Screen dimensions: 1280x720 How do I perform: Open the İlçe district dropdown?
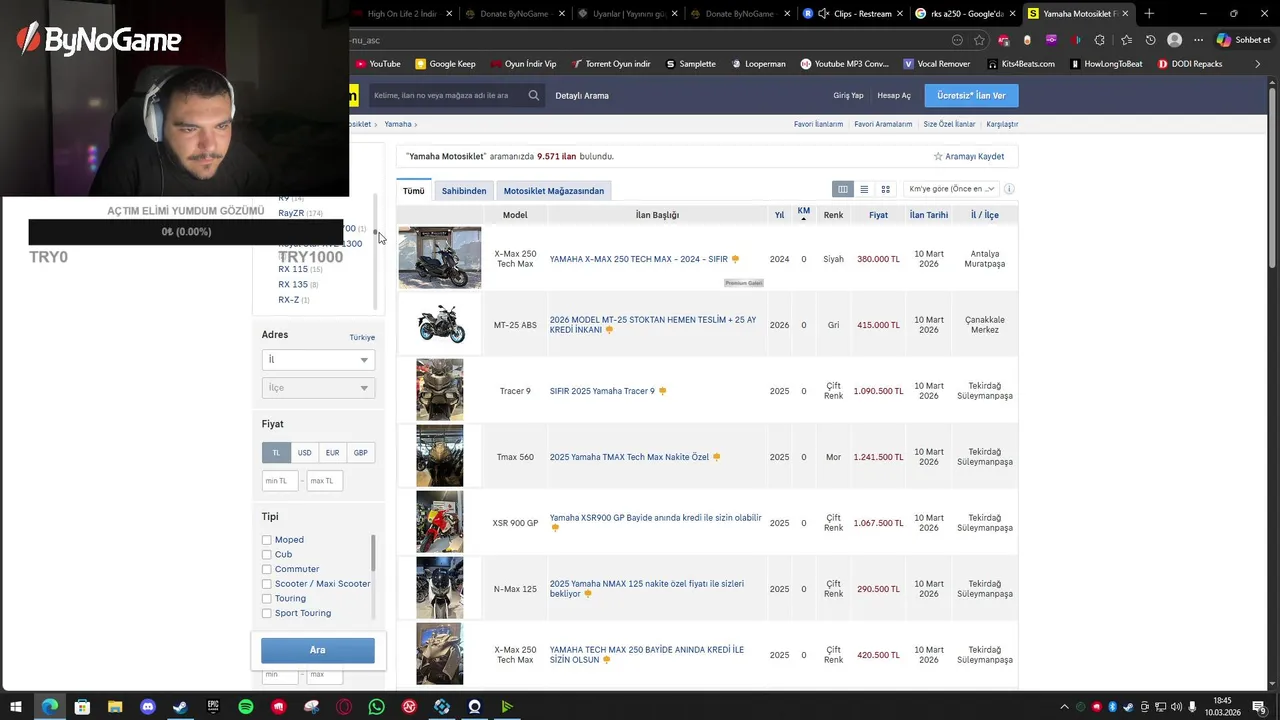coord(318,388)
